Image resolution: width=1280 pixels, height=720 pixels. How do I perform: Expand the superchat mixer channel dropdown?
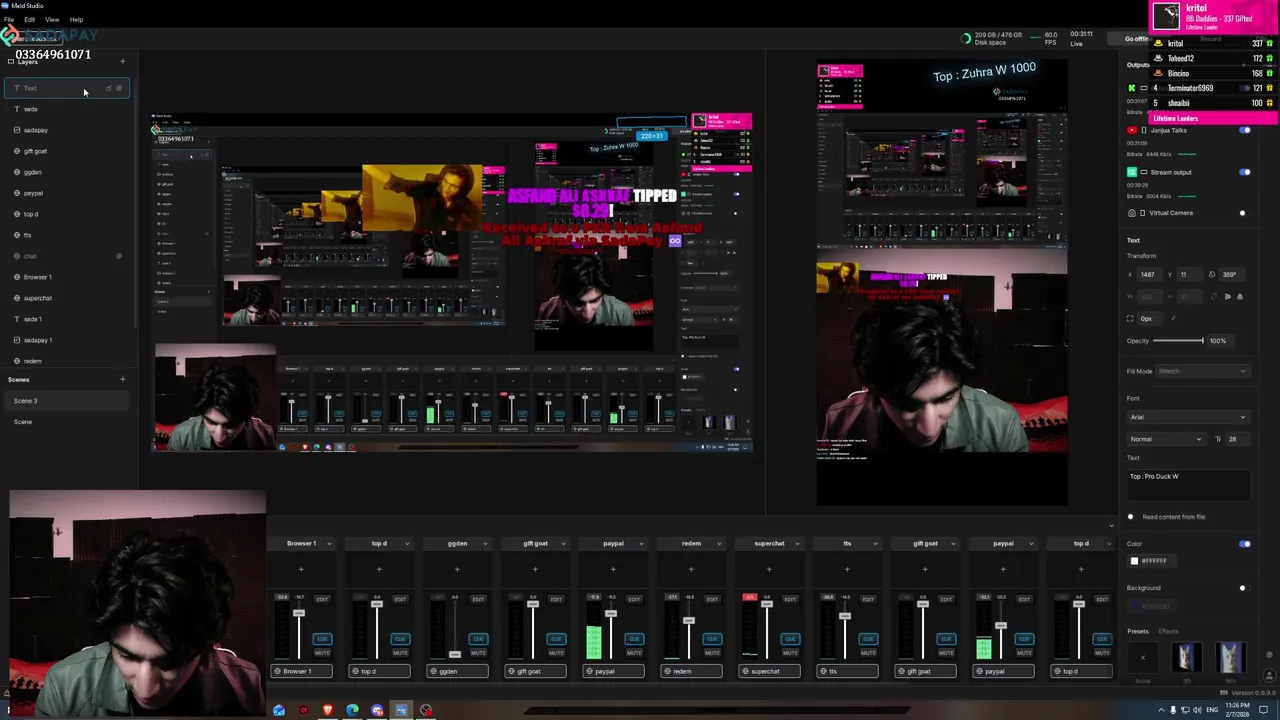[x=797, y=544]
